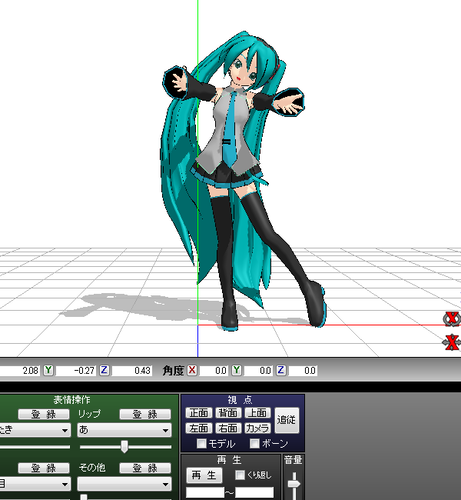Enable the ボーン checkbox
This screenshot has height=500, width=461.
click(x=255, y=443)
